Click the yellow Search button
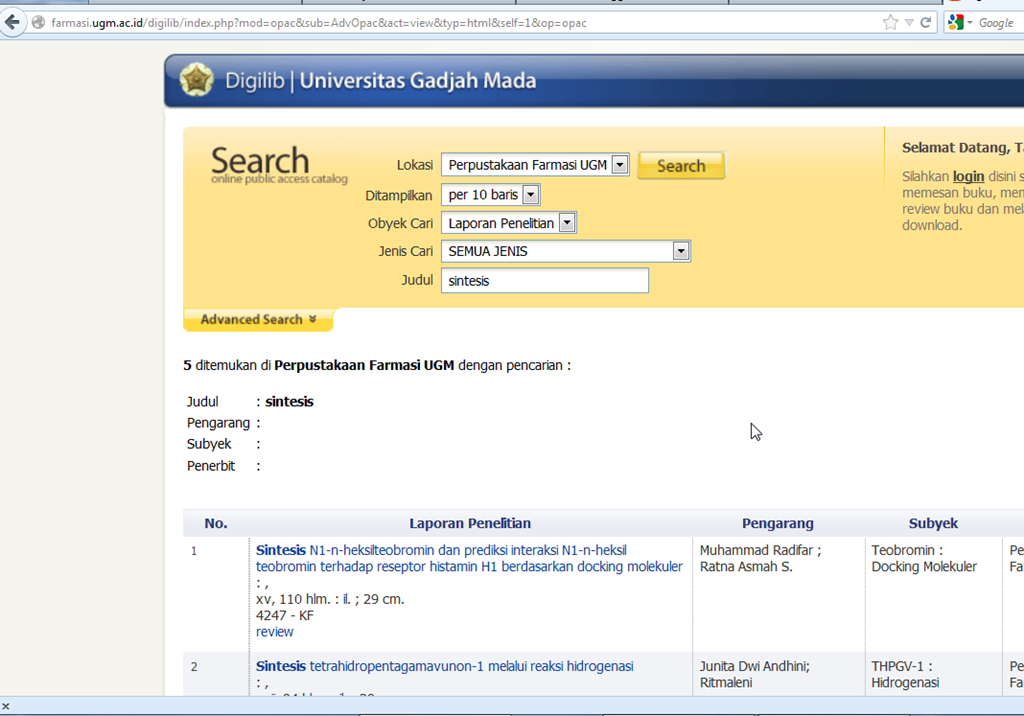 (681, 166)
